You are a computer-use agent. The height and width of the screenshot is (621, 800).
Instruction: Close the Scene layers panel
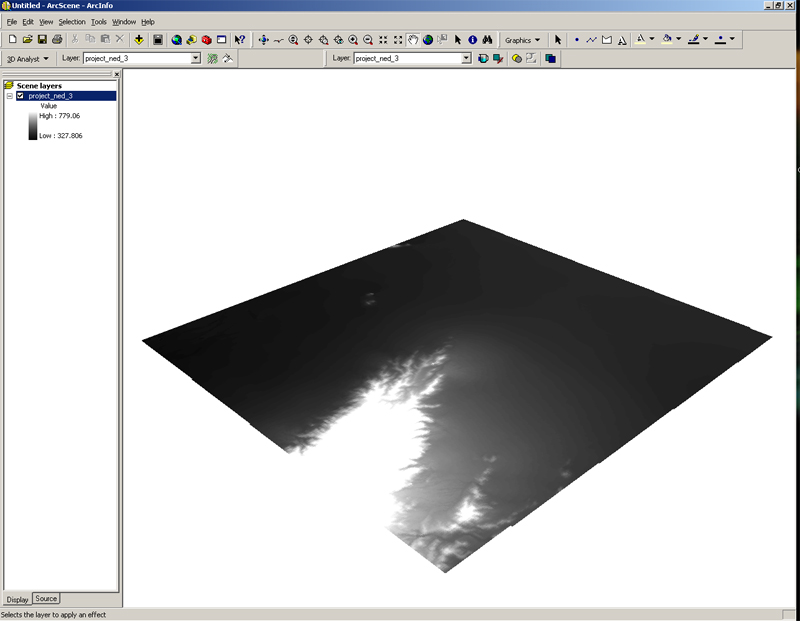click(116, 74)
